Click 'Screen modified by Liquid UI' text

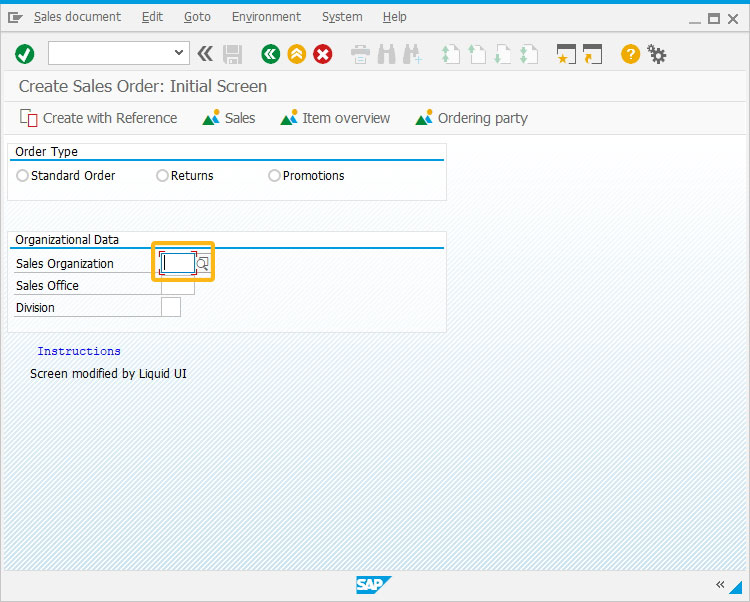coord(109,373)
